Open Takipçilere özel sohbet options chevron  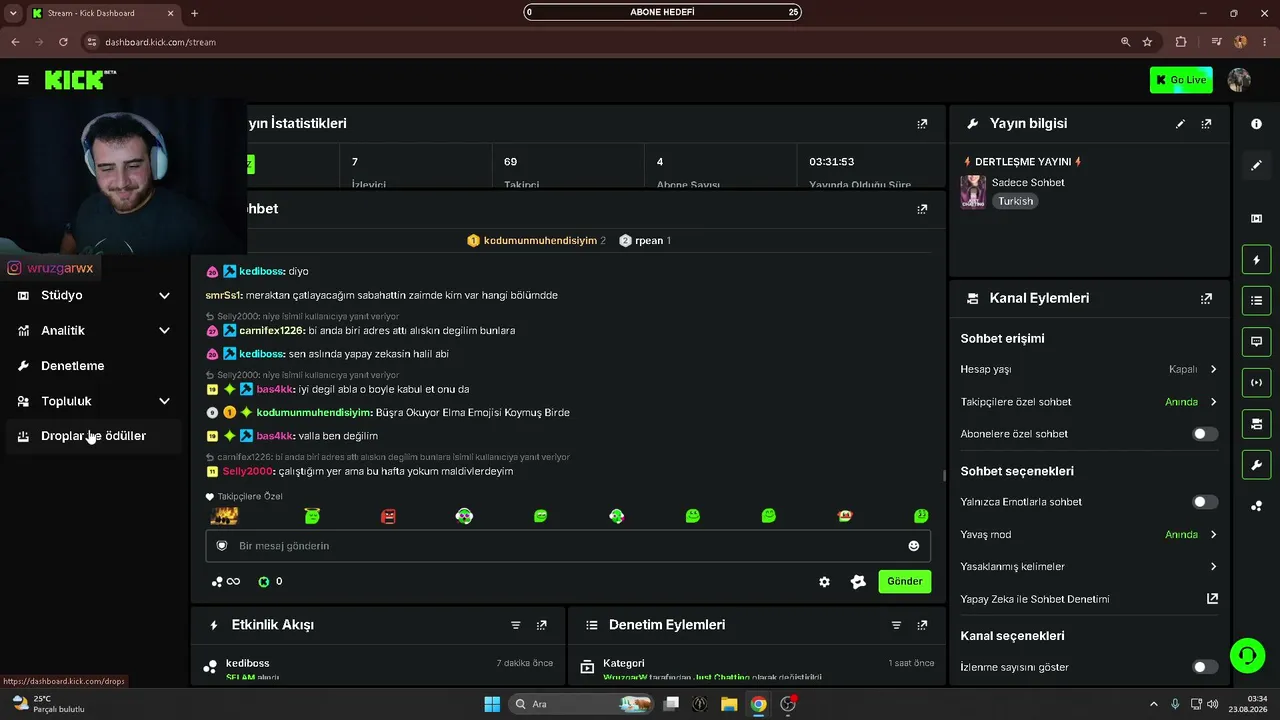[x=1213, y=402]
